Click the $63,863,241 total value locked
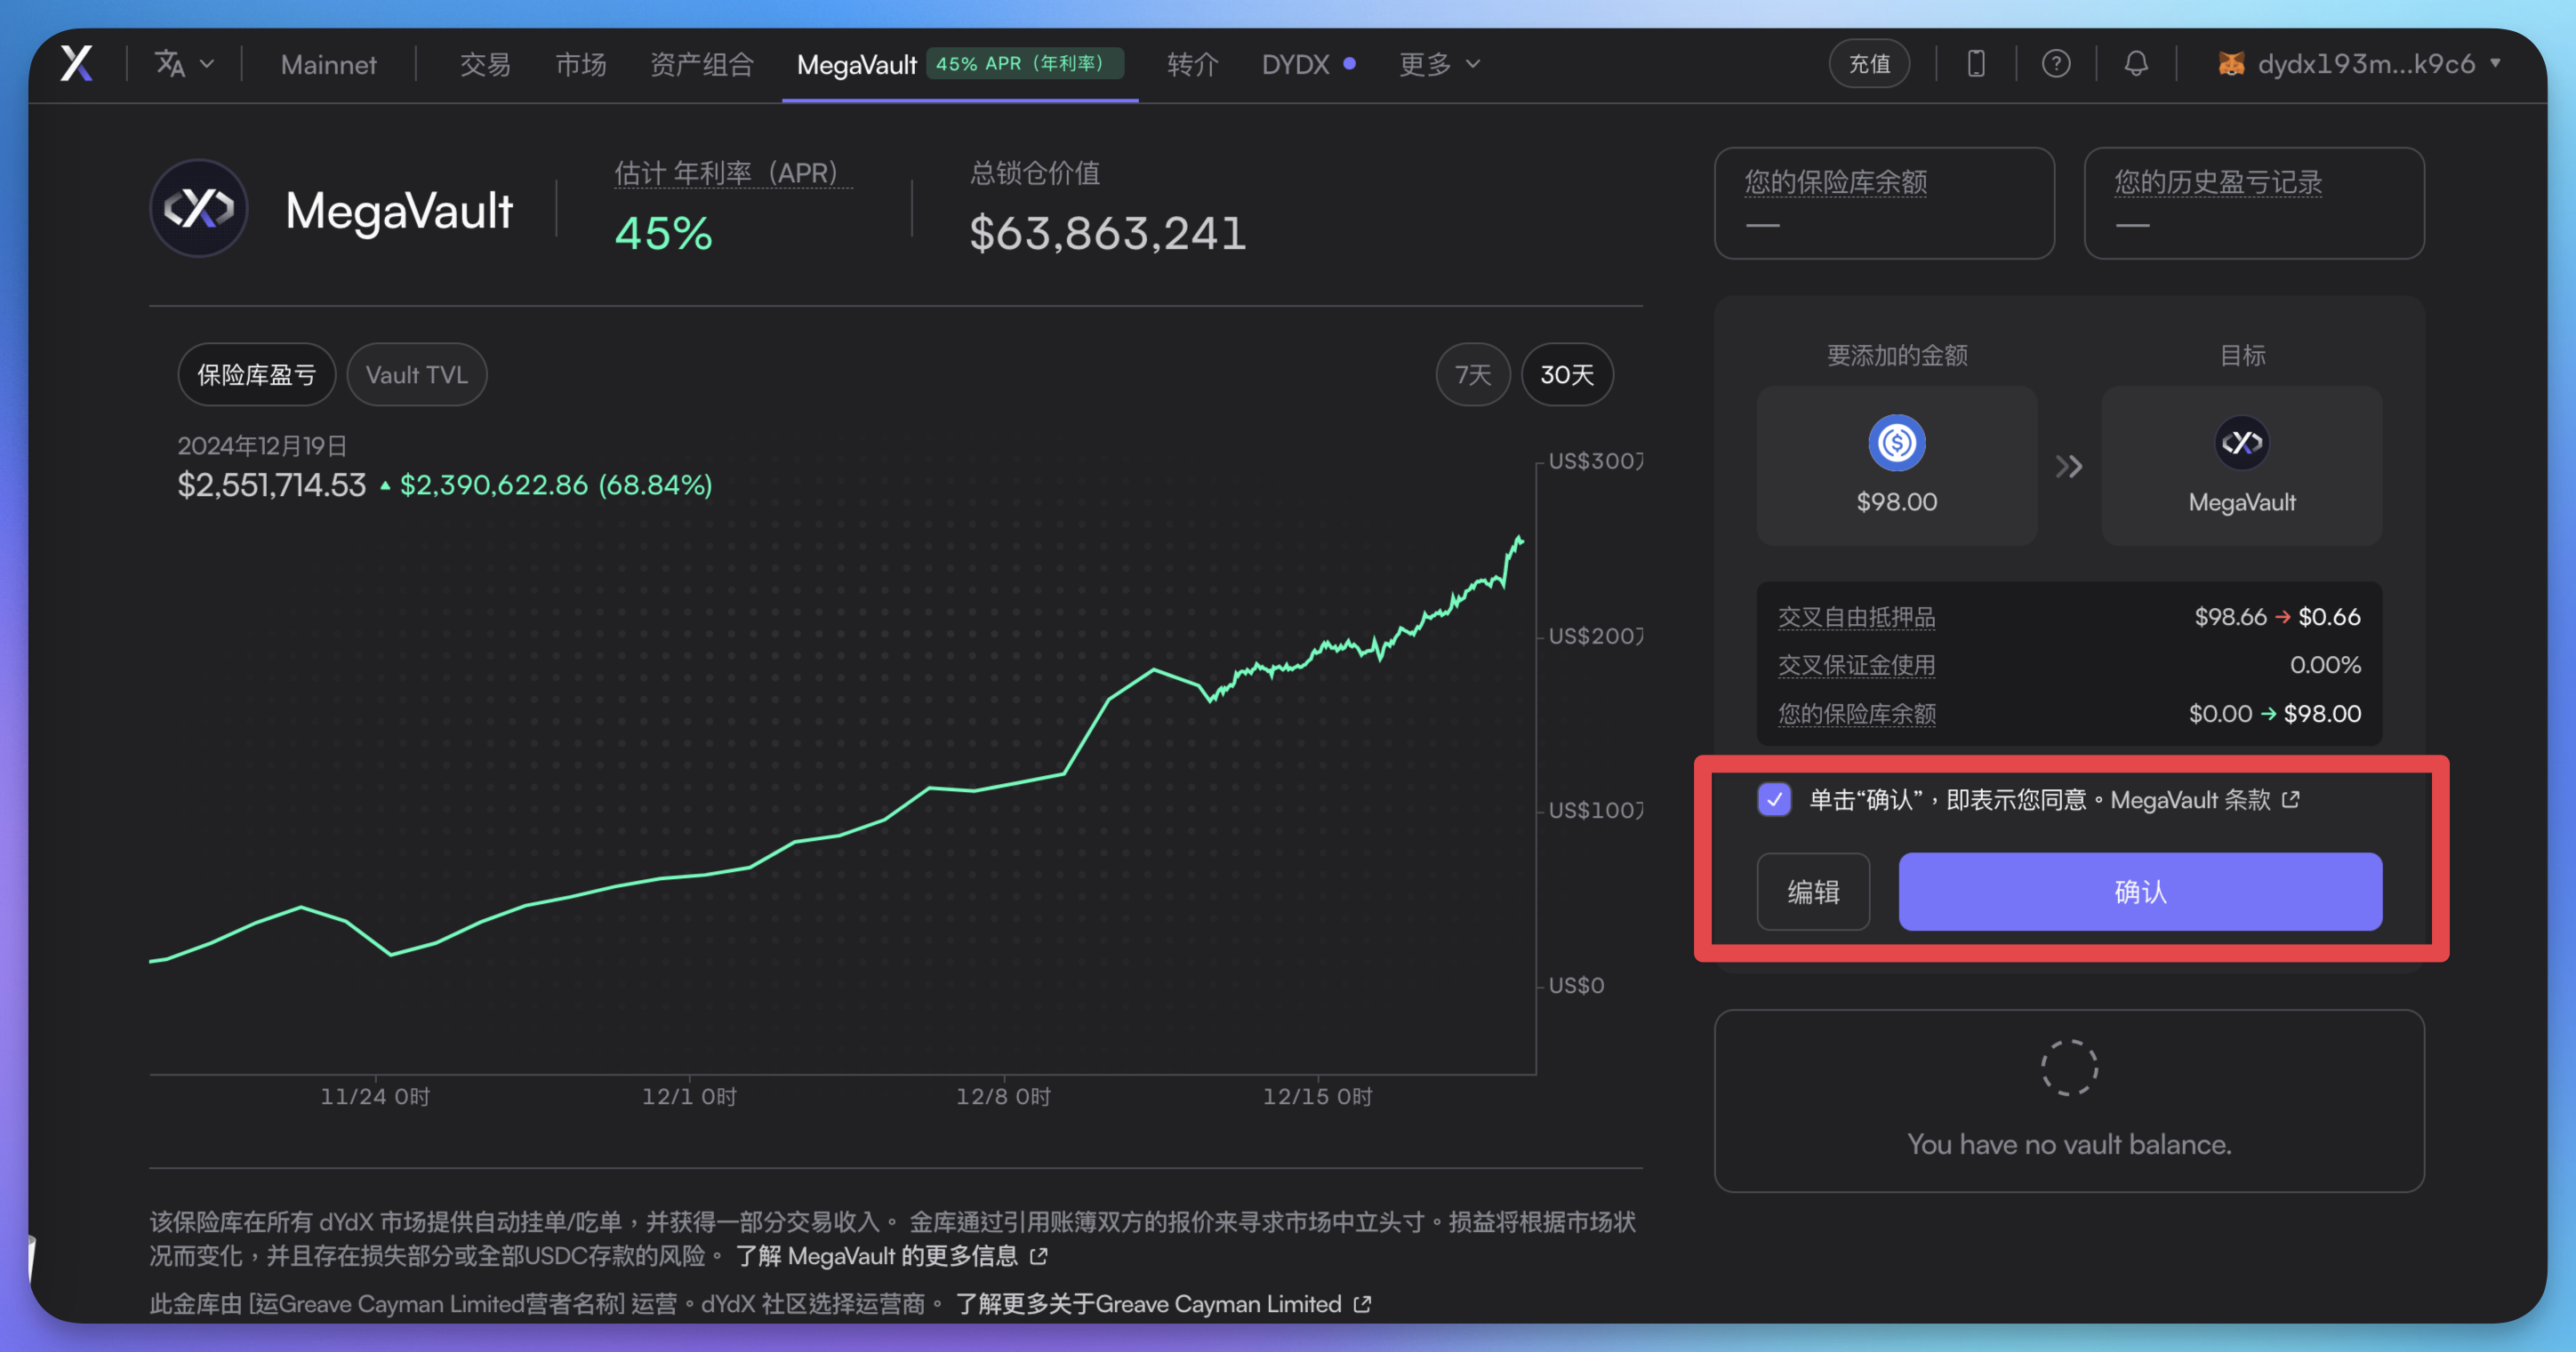 pos(1108,234)
